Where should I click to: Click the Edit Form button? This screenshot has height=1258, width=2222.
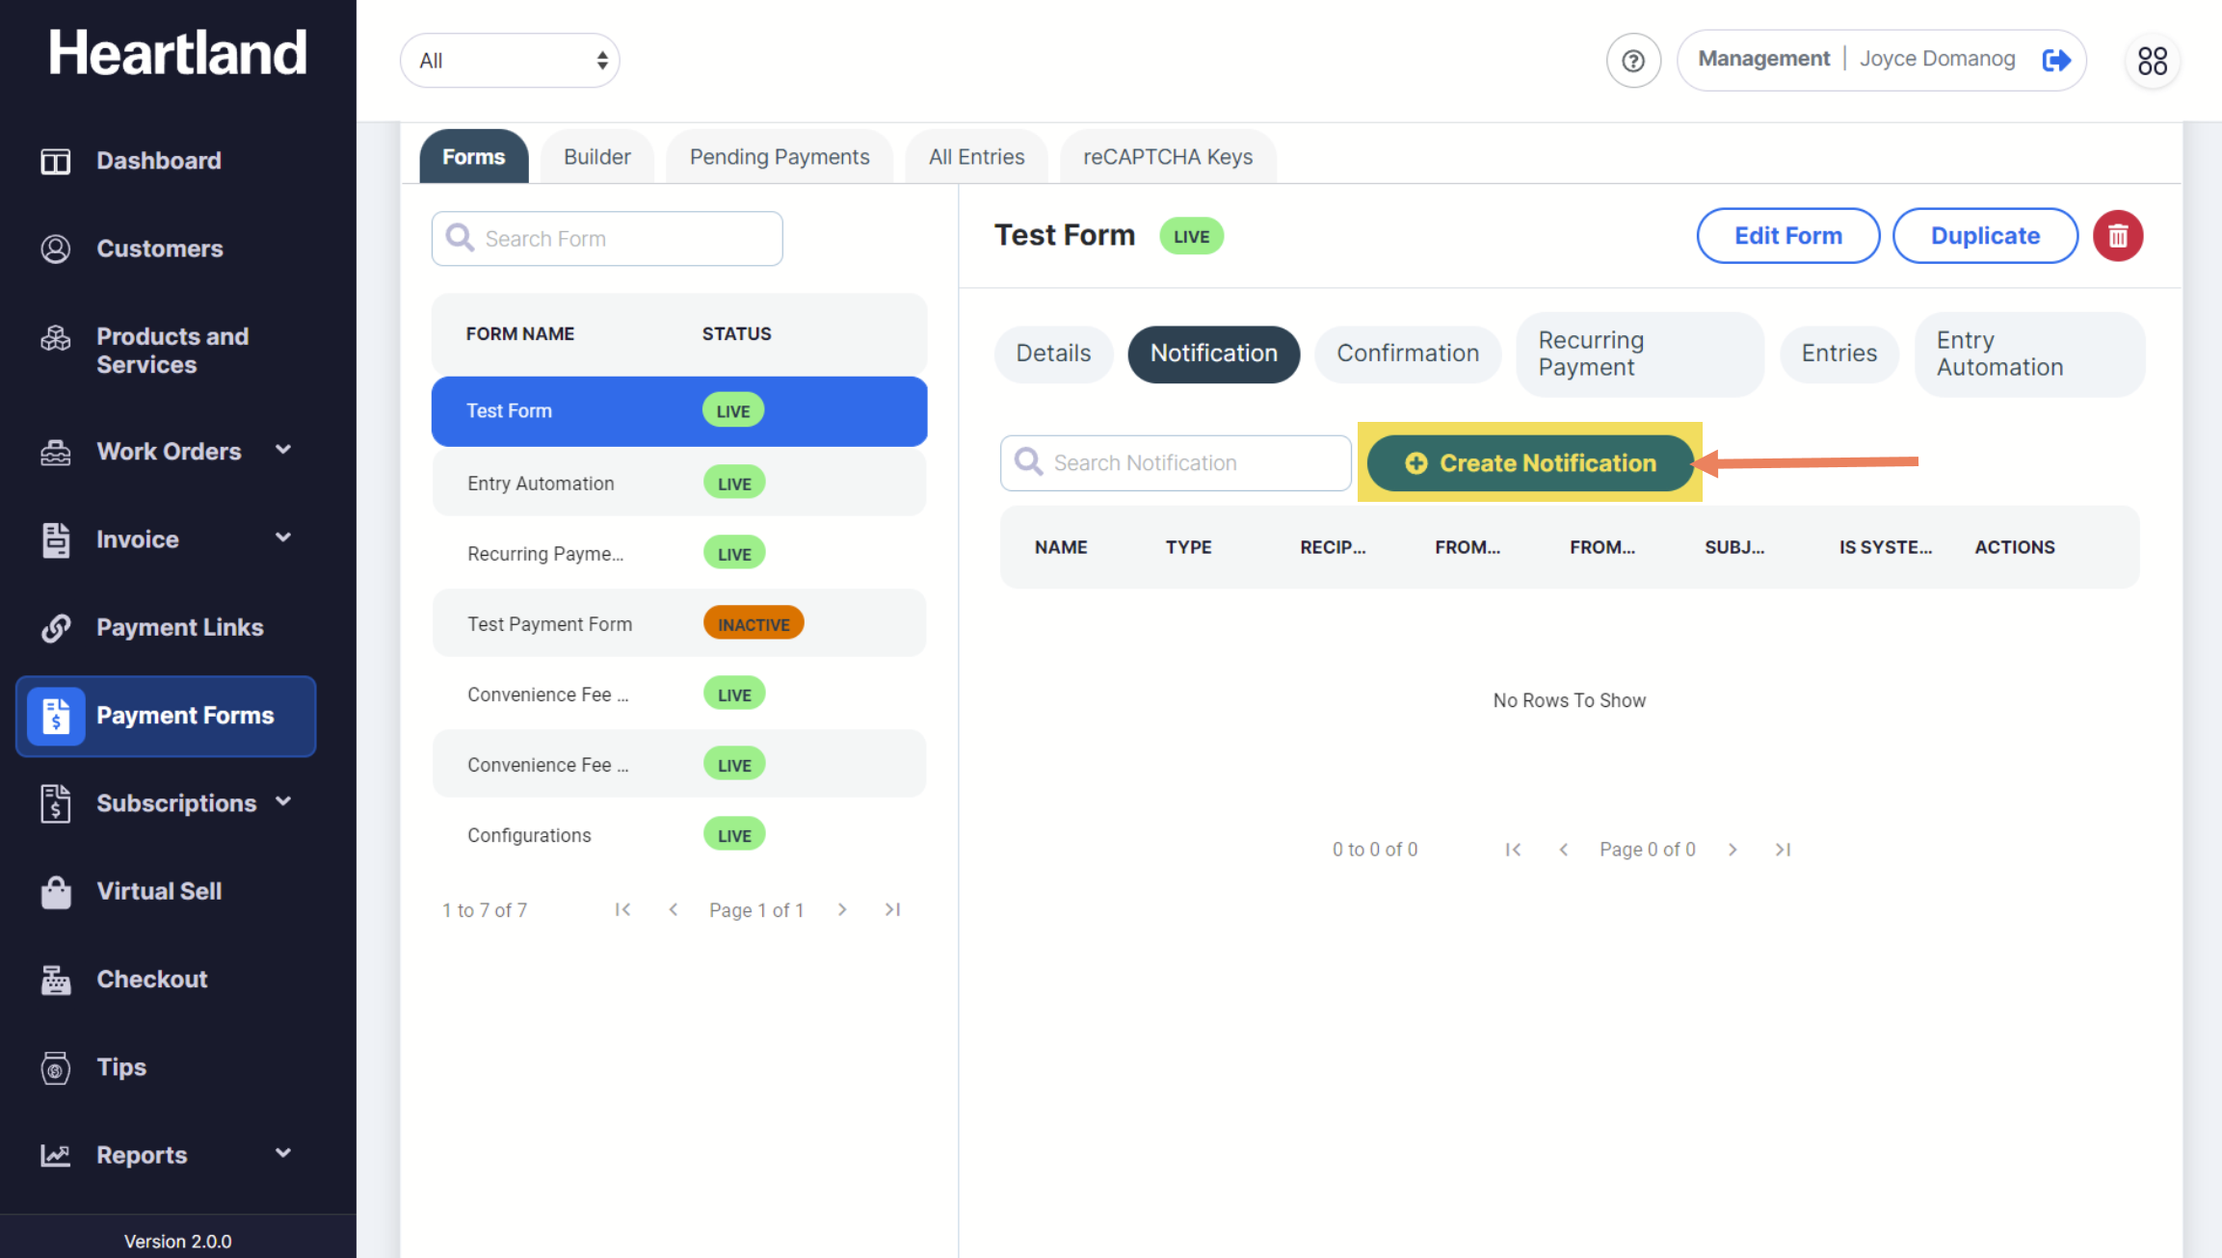(x=1787, y=236)
